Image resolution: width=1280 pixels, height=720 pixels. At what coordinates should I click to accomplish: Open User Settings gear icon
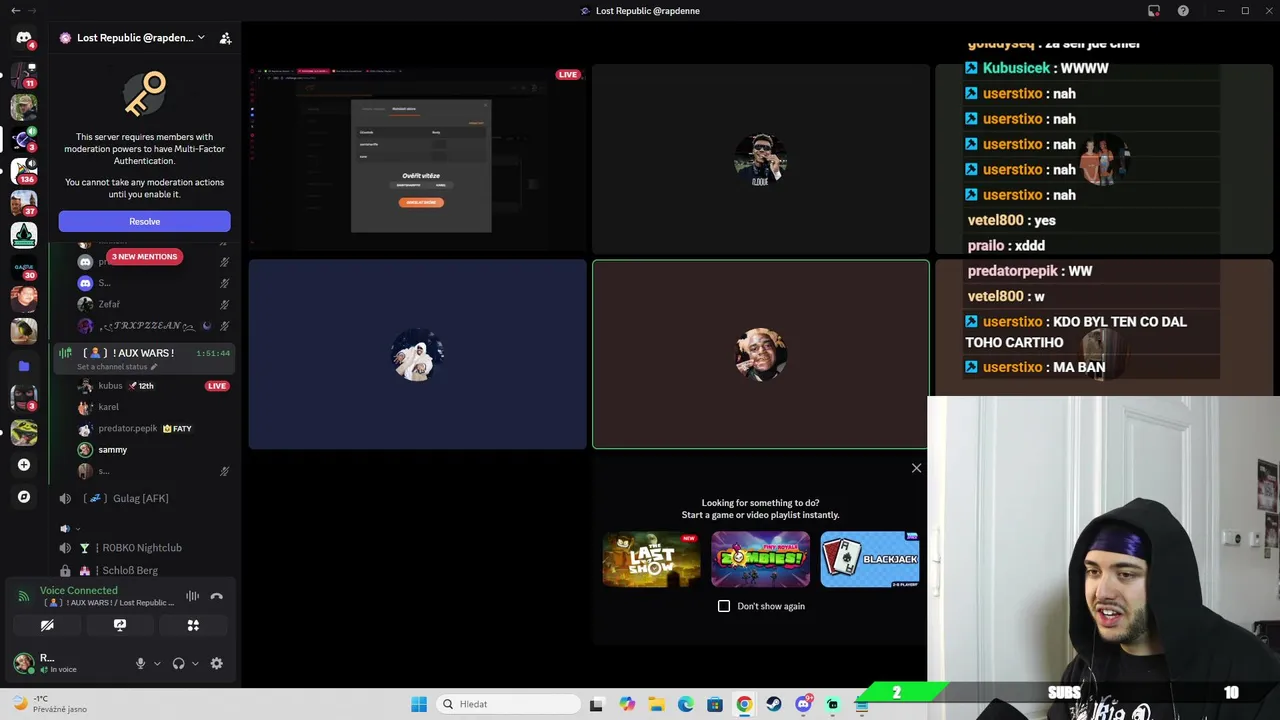[217, 663]
